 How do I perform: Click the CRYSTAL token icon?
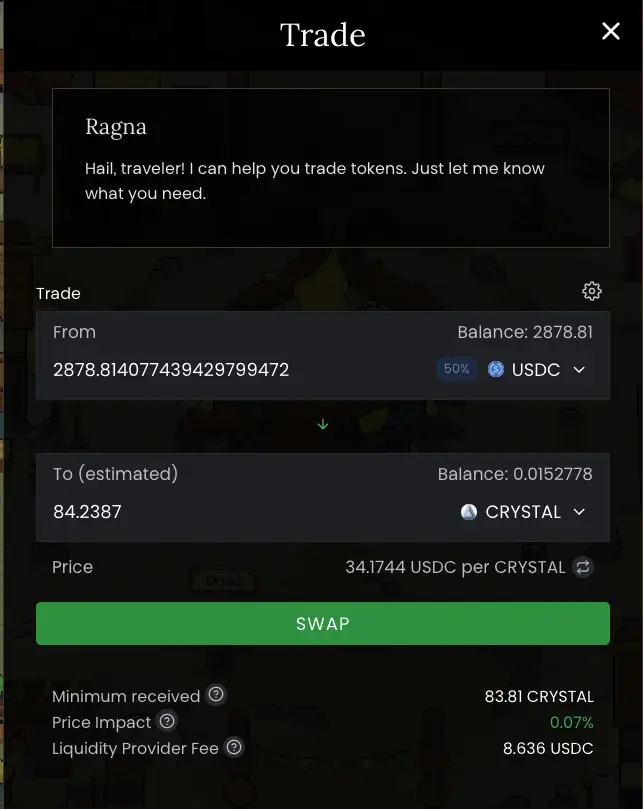[469, 512]
